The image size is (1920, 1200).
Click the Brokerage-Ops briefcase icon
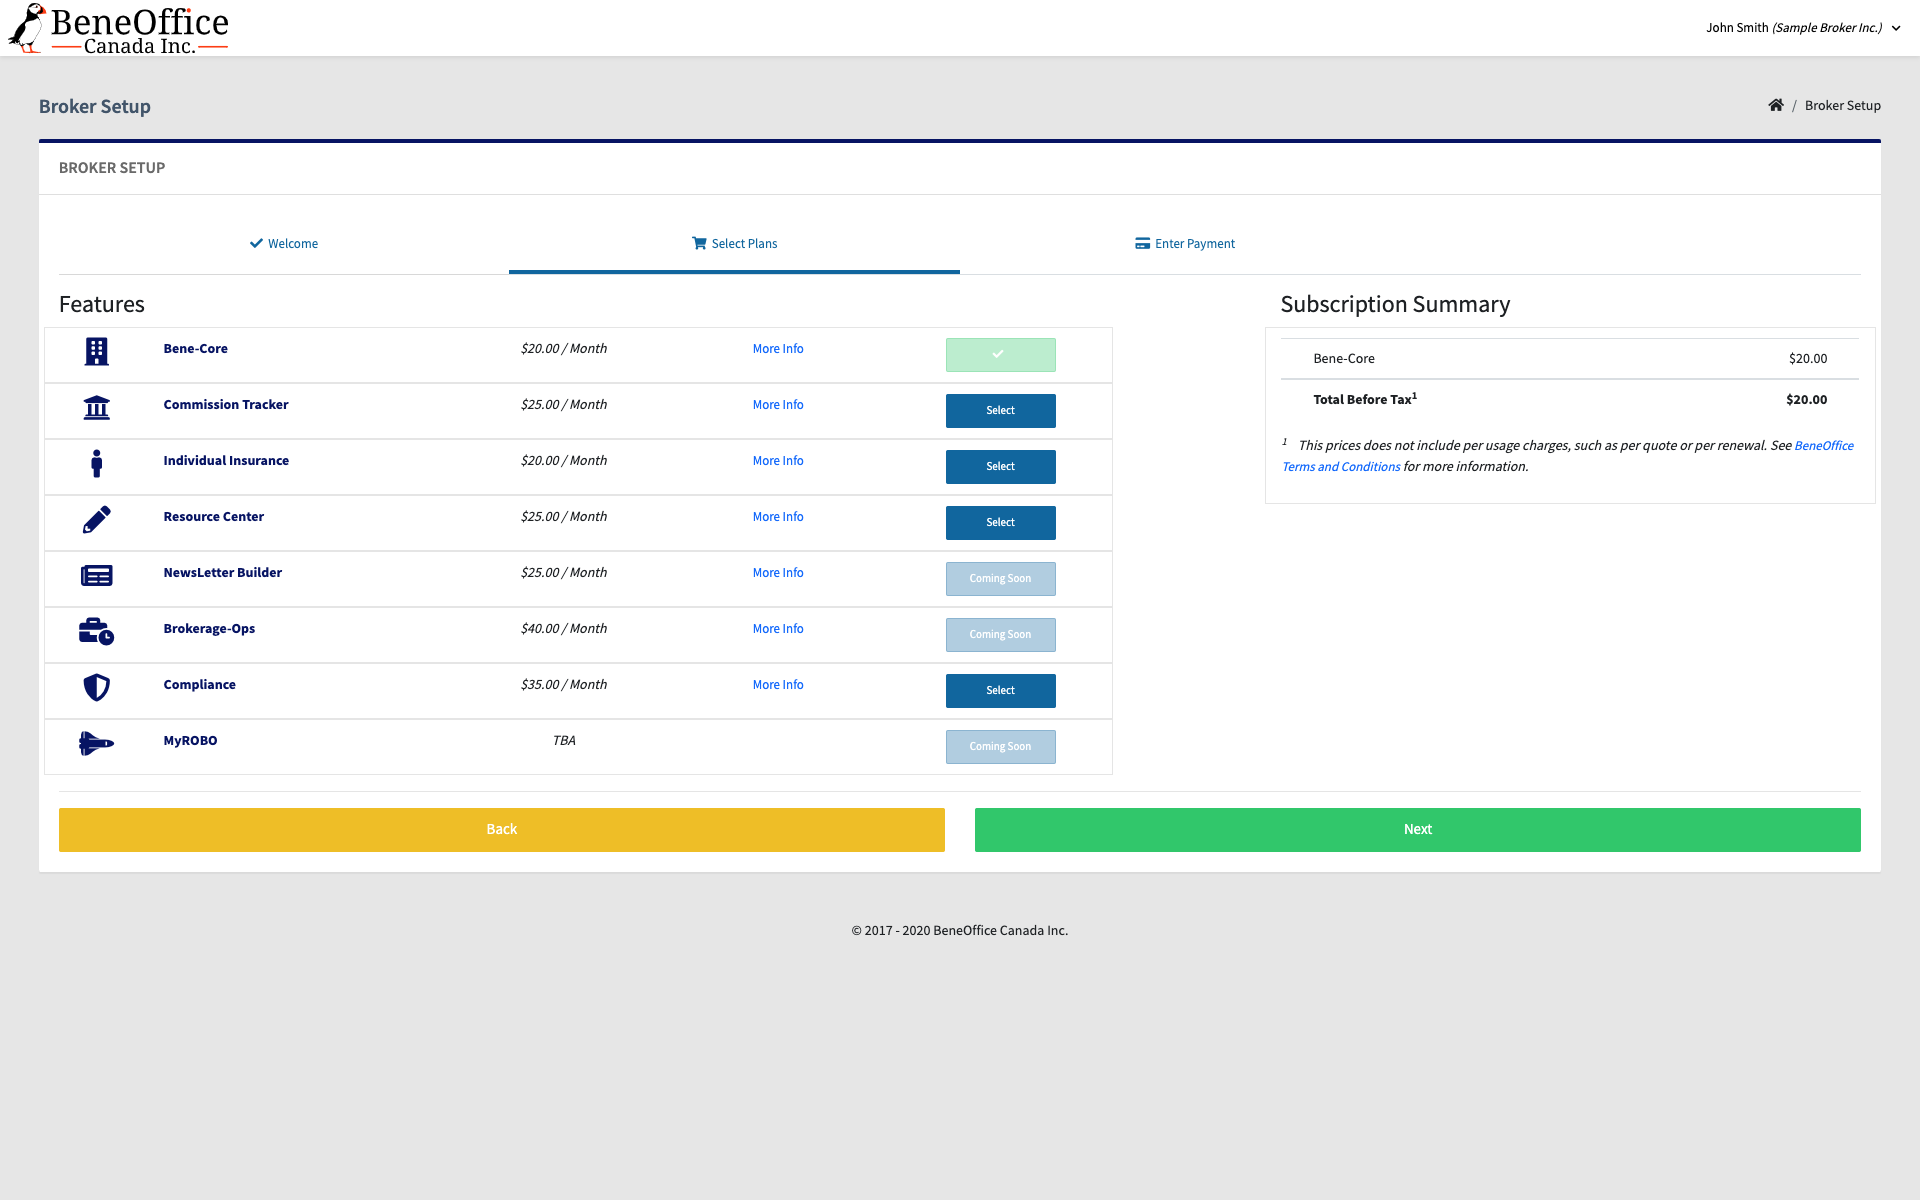pos(96,631)
